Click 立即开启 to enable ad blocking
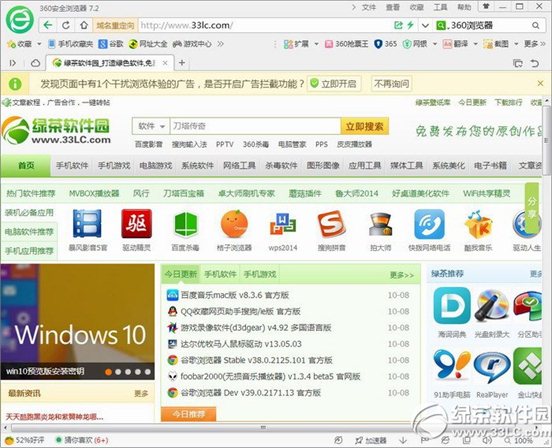The image size is (552, 448). pos(334,84)
